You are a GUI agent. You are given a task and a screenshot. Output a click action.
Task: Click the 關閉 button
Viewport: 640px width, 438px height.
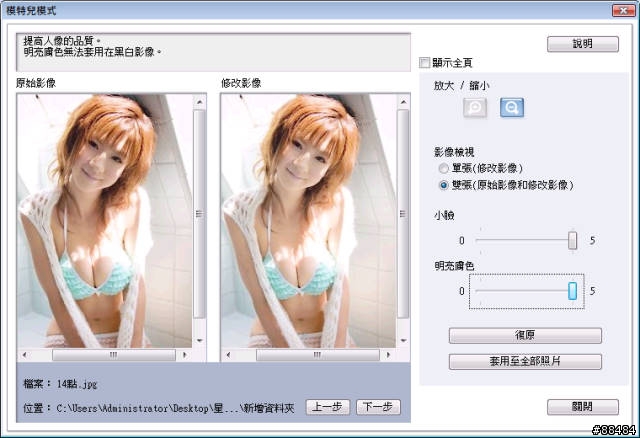(582, 407)
